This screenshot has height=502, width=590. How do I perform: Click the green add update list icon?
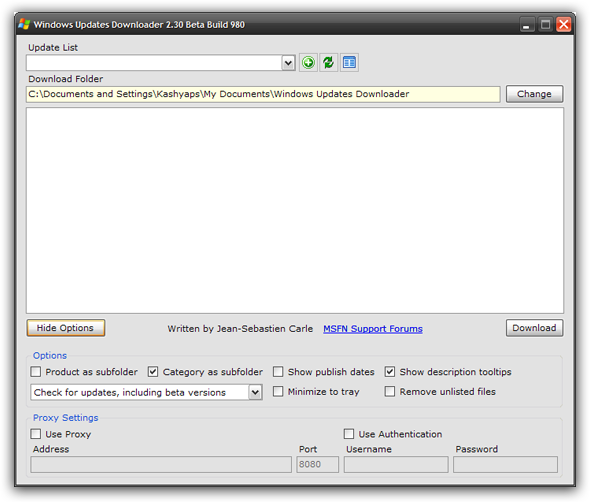click(308, 62)
